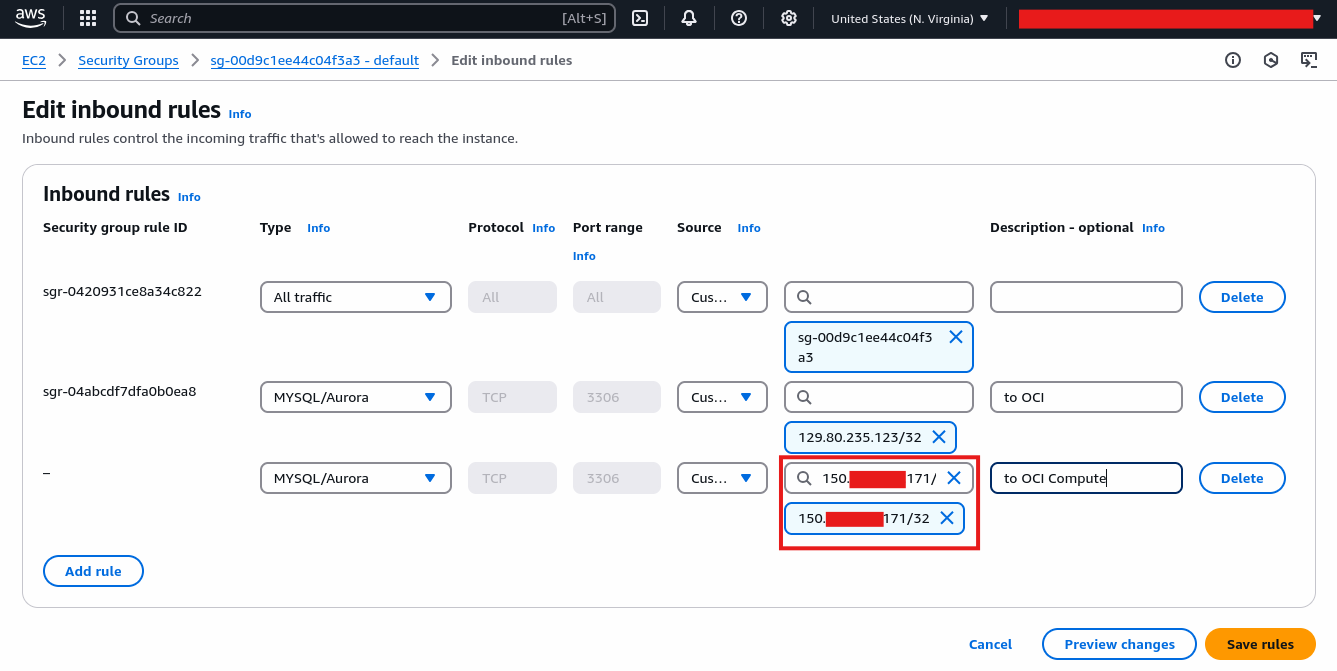Viewport: 1337px width, 671px height.
Task: Open the Security Groups breadcrumb link
Action: tap(128, 60)
